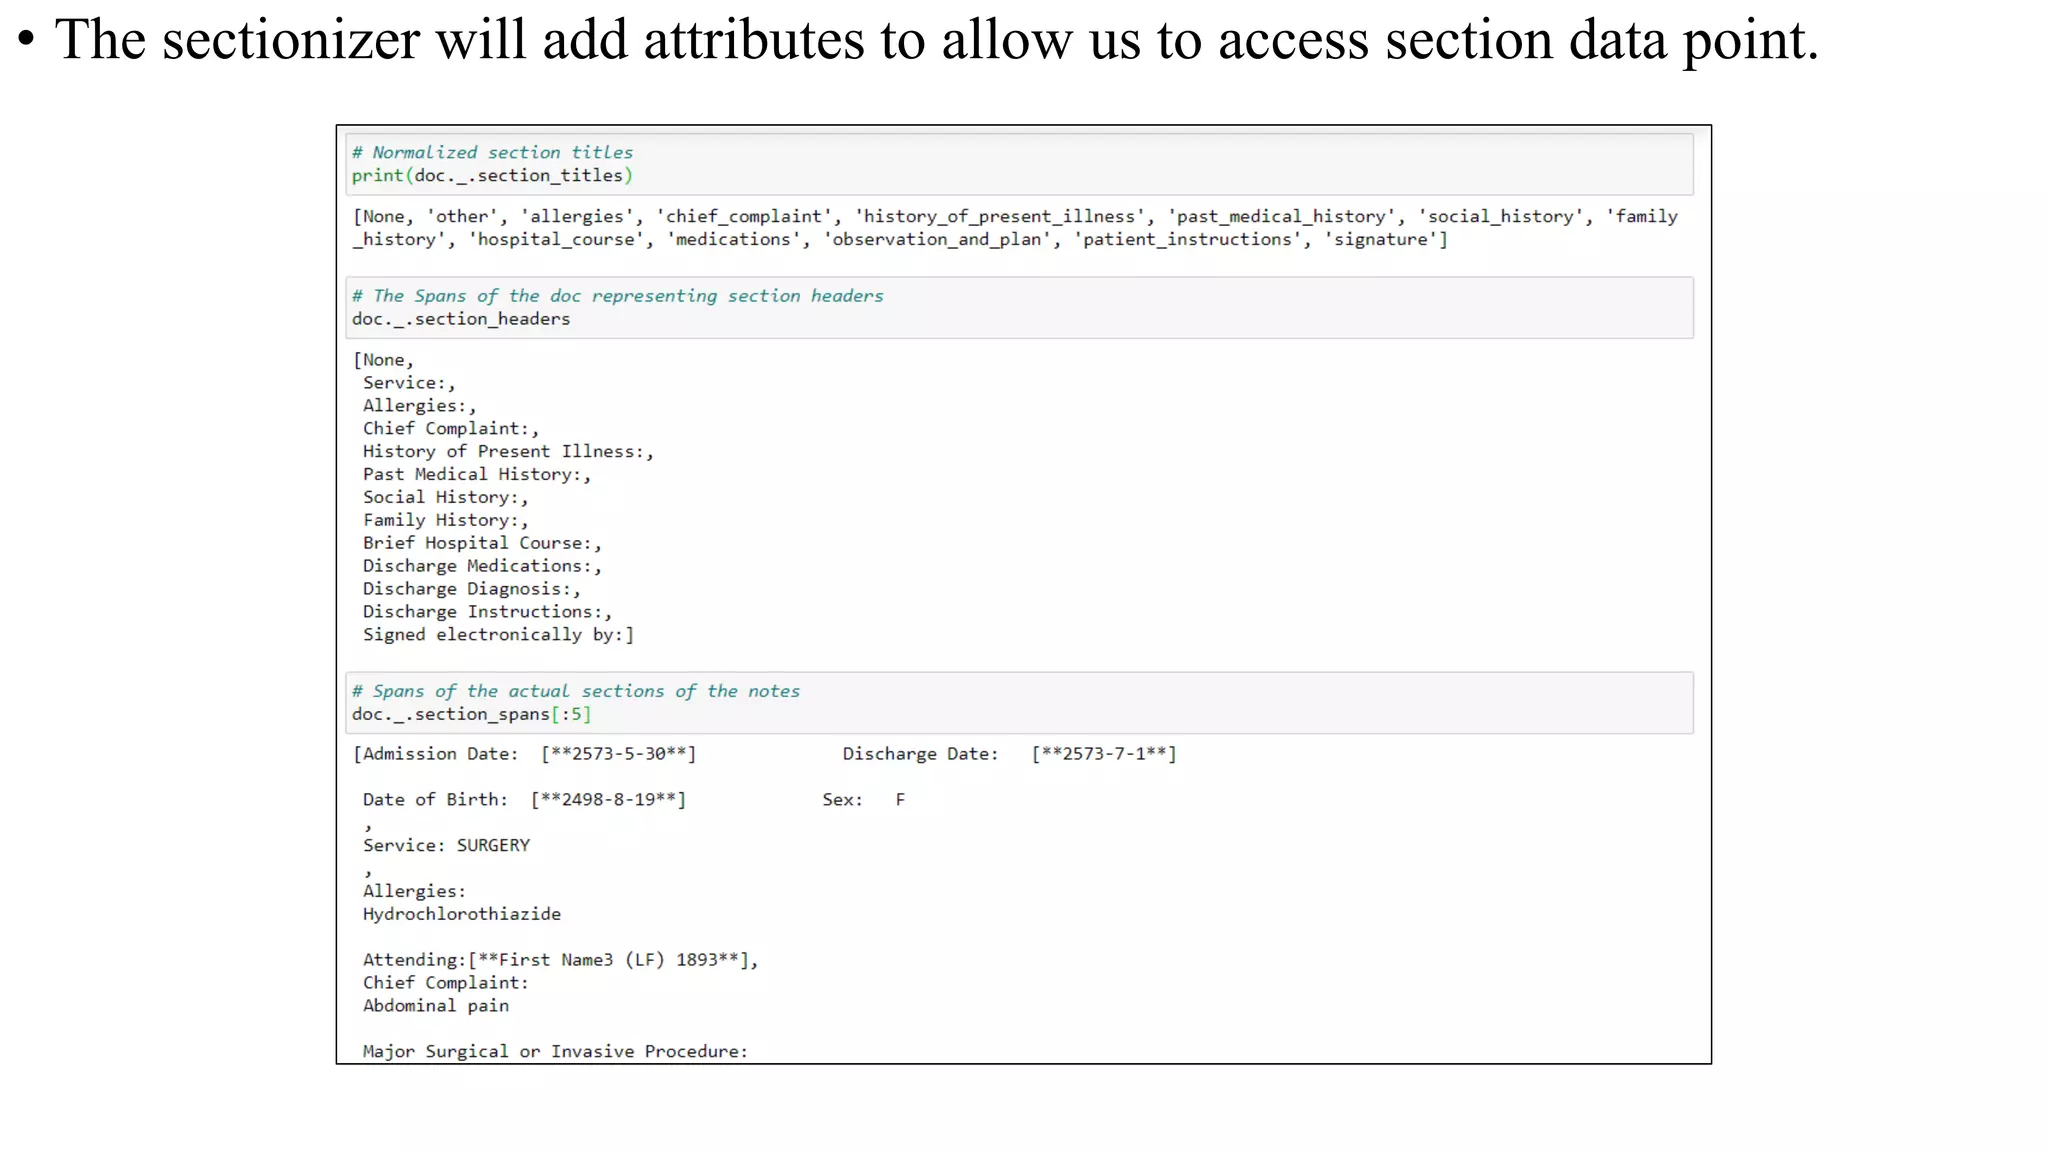
Task: Click the '# Spans of the actual sections' comment
Action: click(576, 691)
